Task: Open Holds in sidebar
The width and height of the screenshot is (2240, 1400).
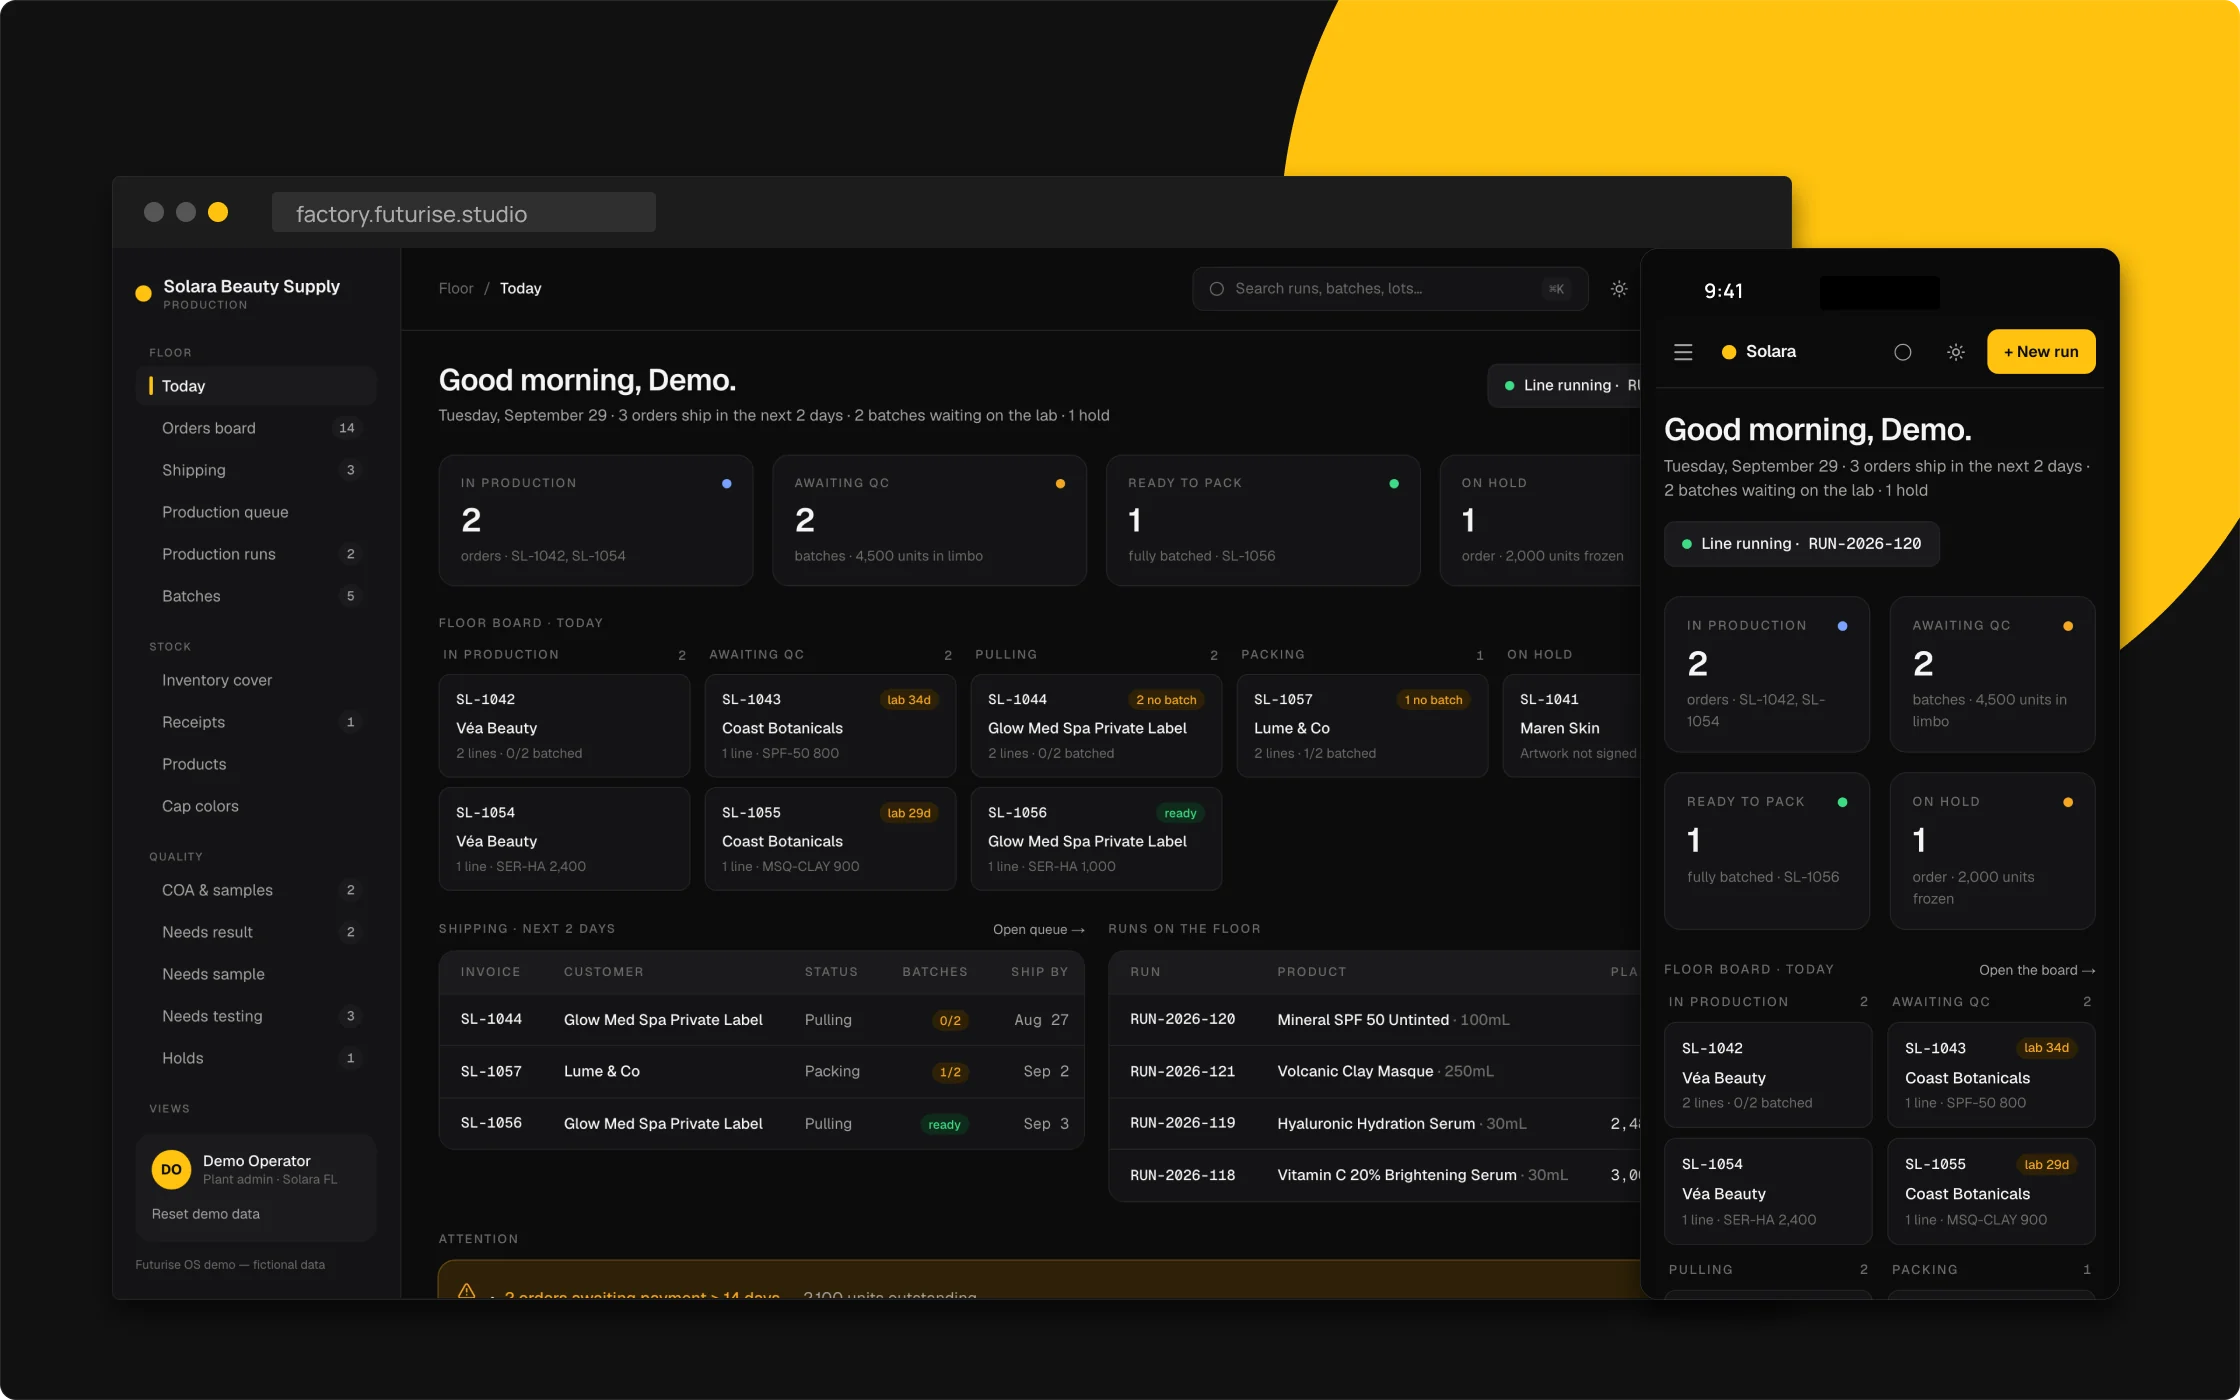Action: [256, 1058]
